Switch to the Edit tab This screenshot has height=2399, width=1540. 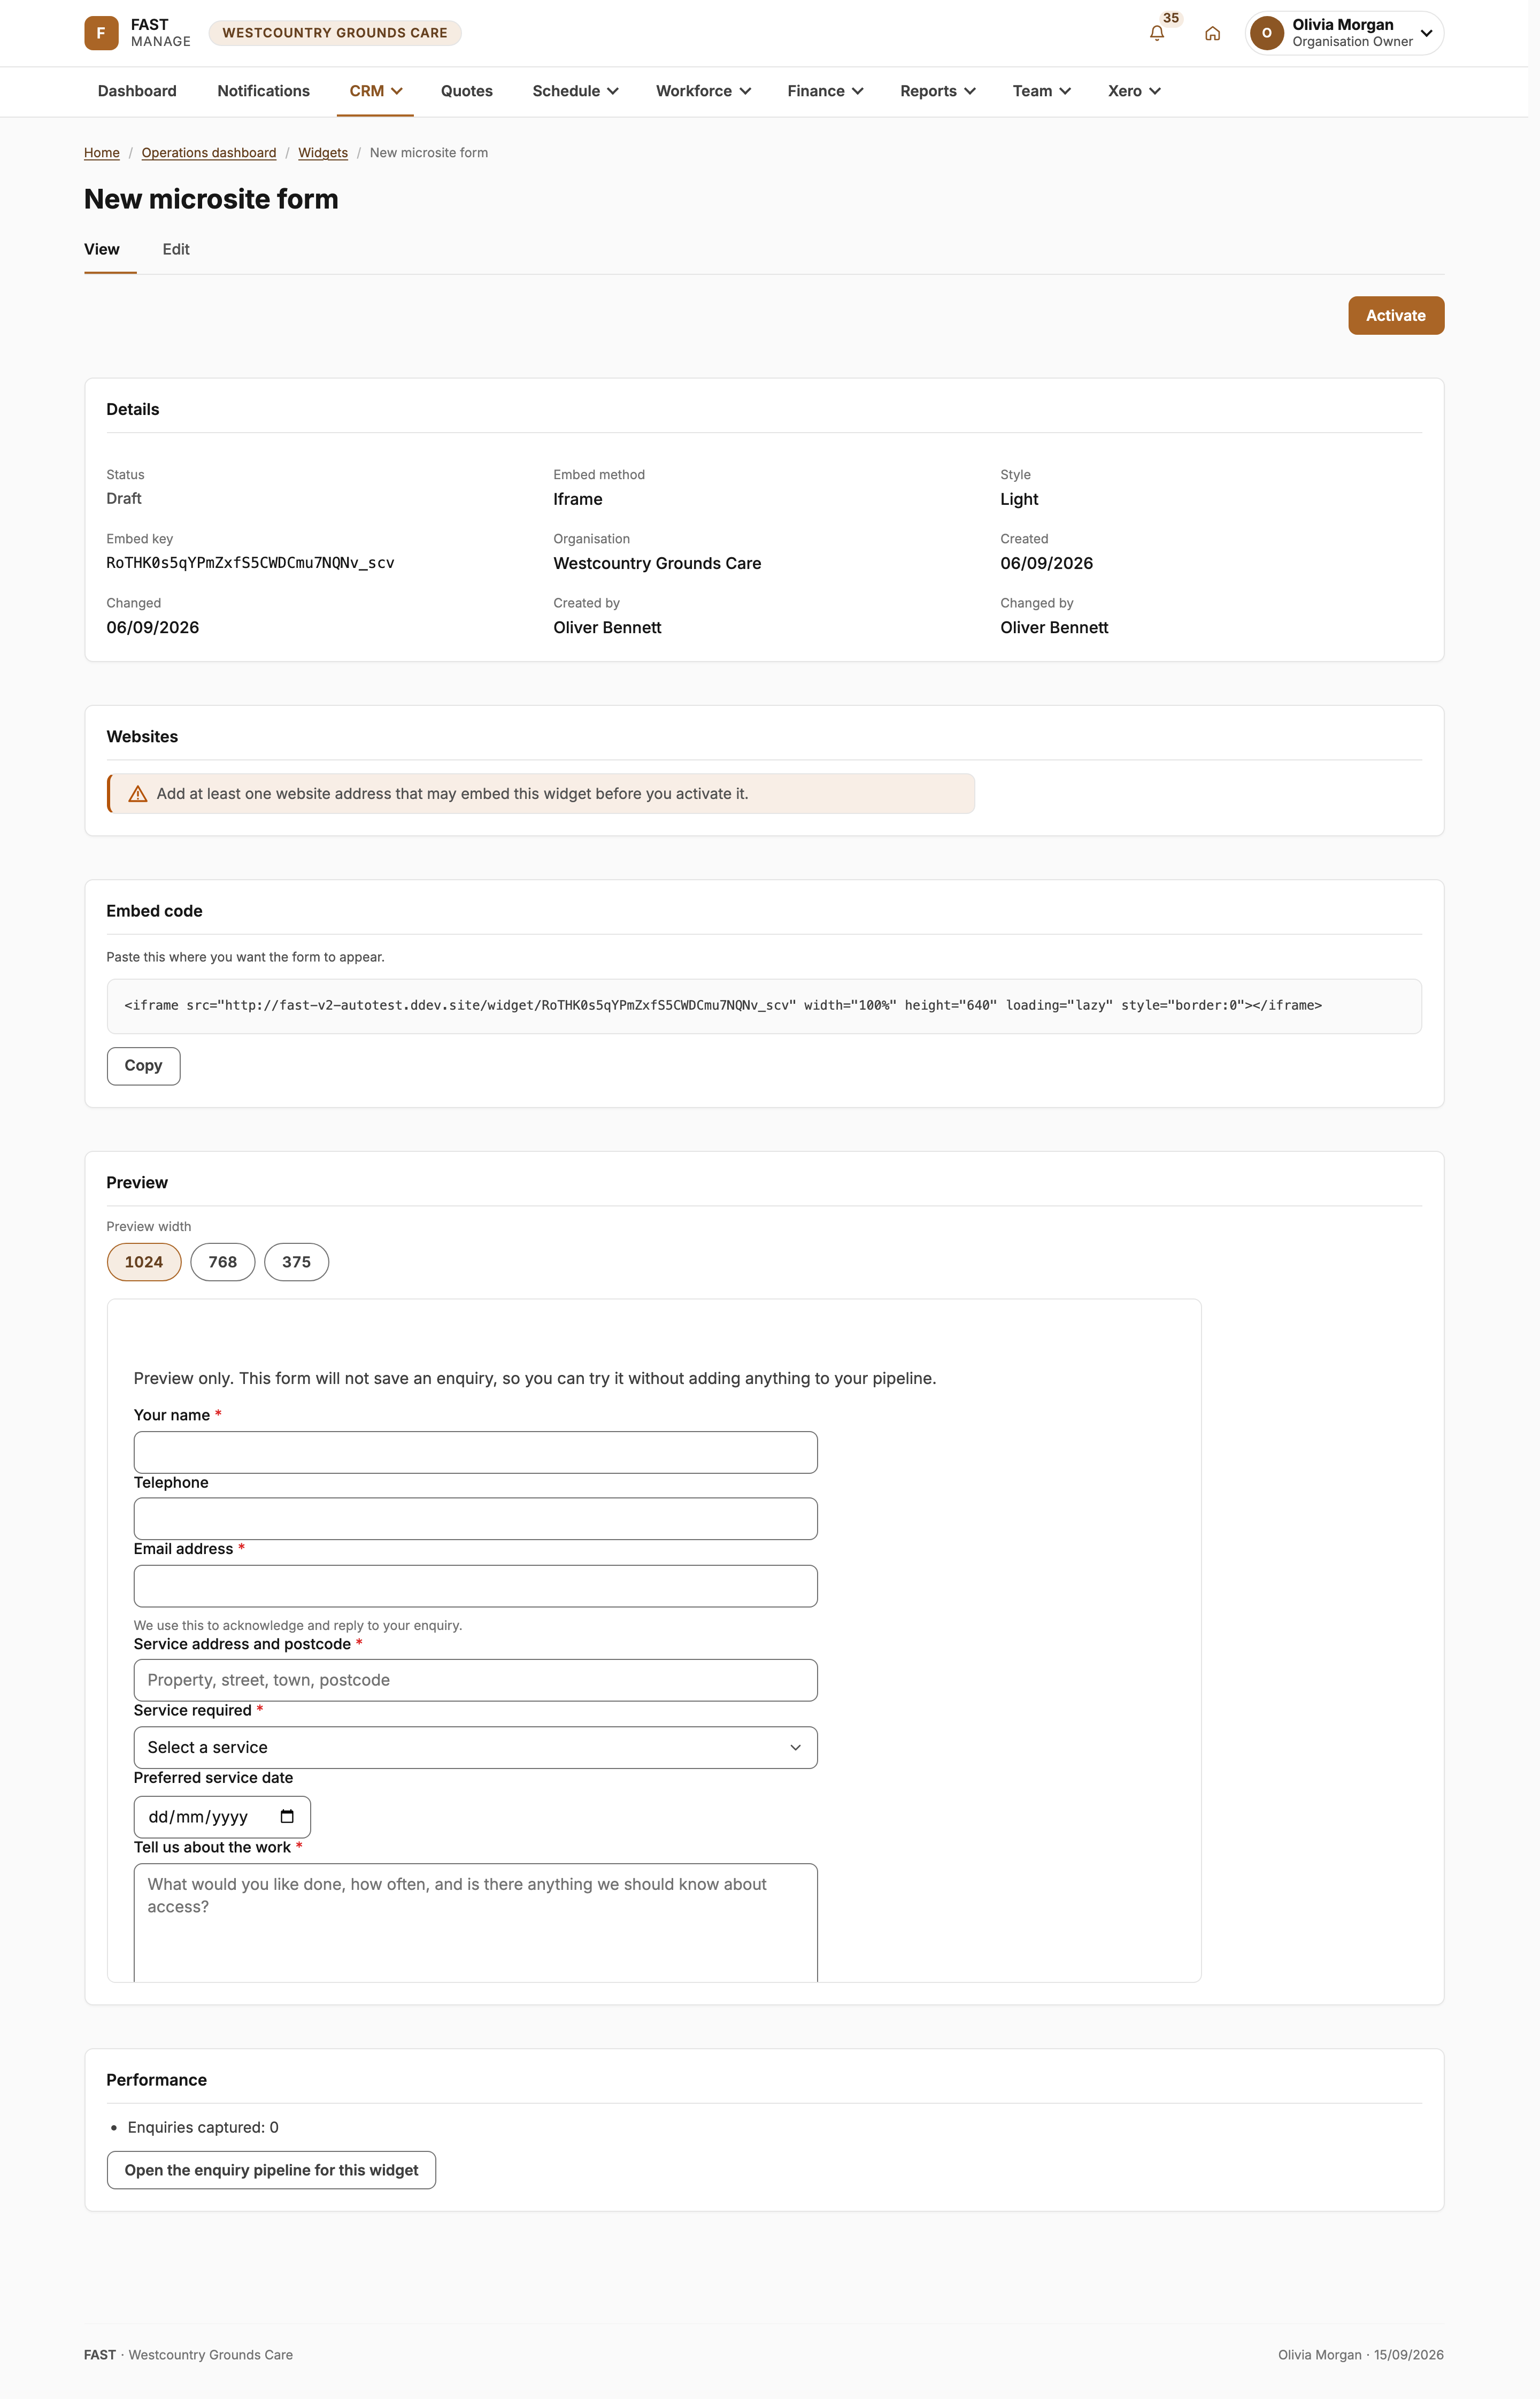pos(176,249)
